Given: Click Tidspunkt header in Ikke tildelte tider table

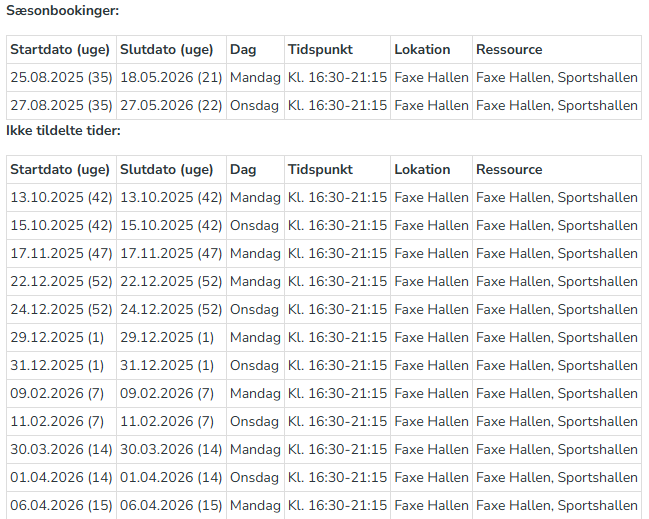Looking at the screenshot, I should coord(320,169).
